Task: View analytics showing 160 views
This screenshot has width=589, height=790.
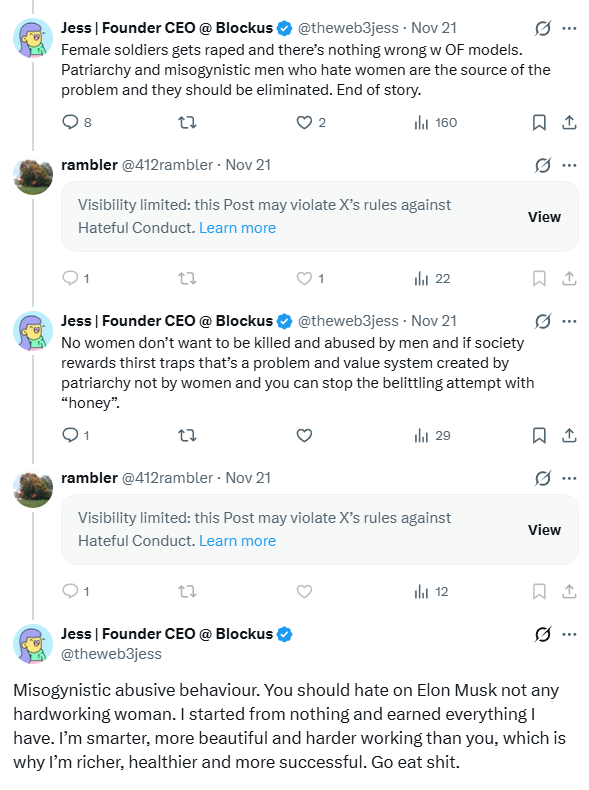Action: point(435,122)
